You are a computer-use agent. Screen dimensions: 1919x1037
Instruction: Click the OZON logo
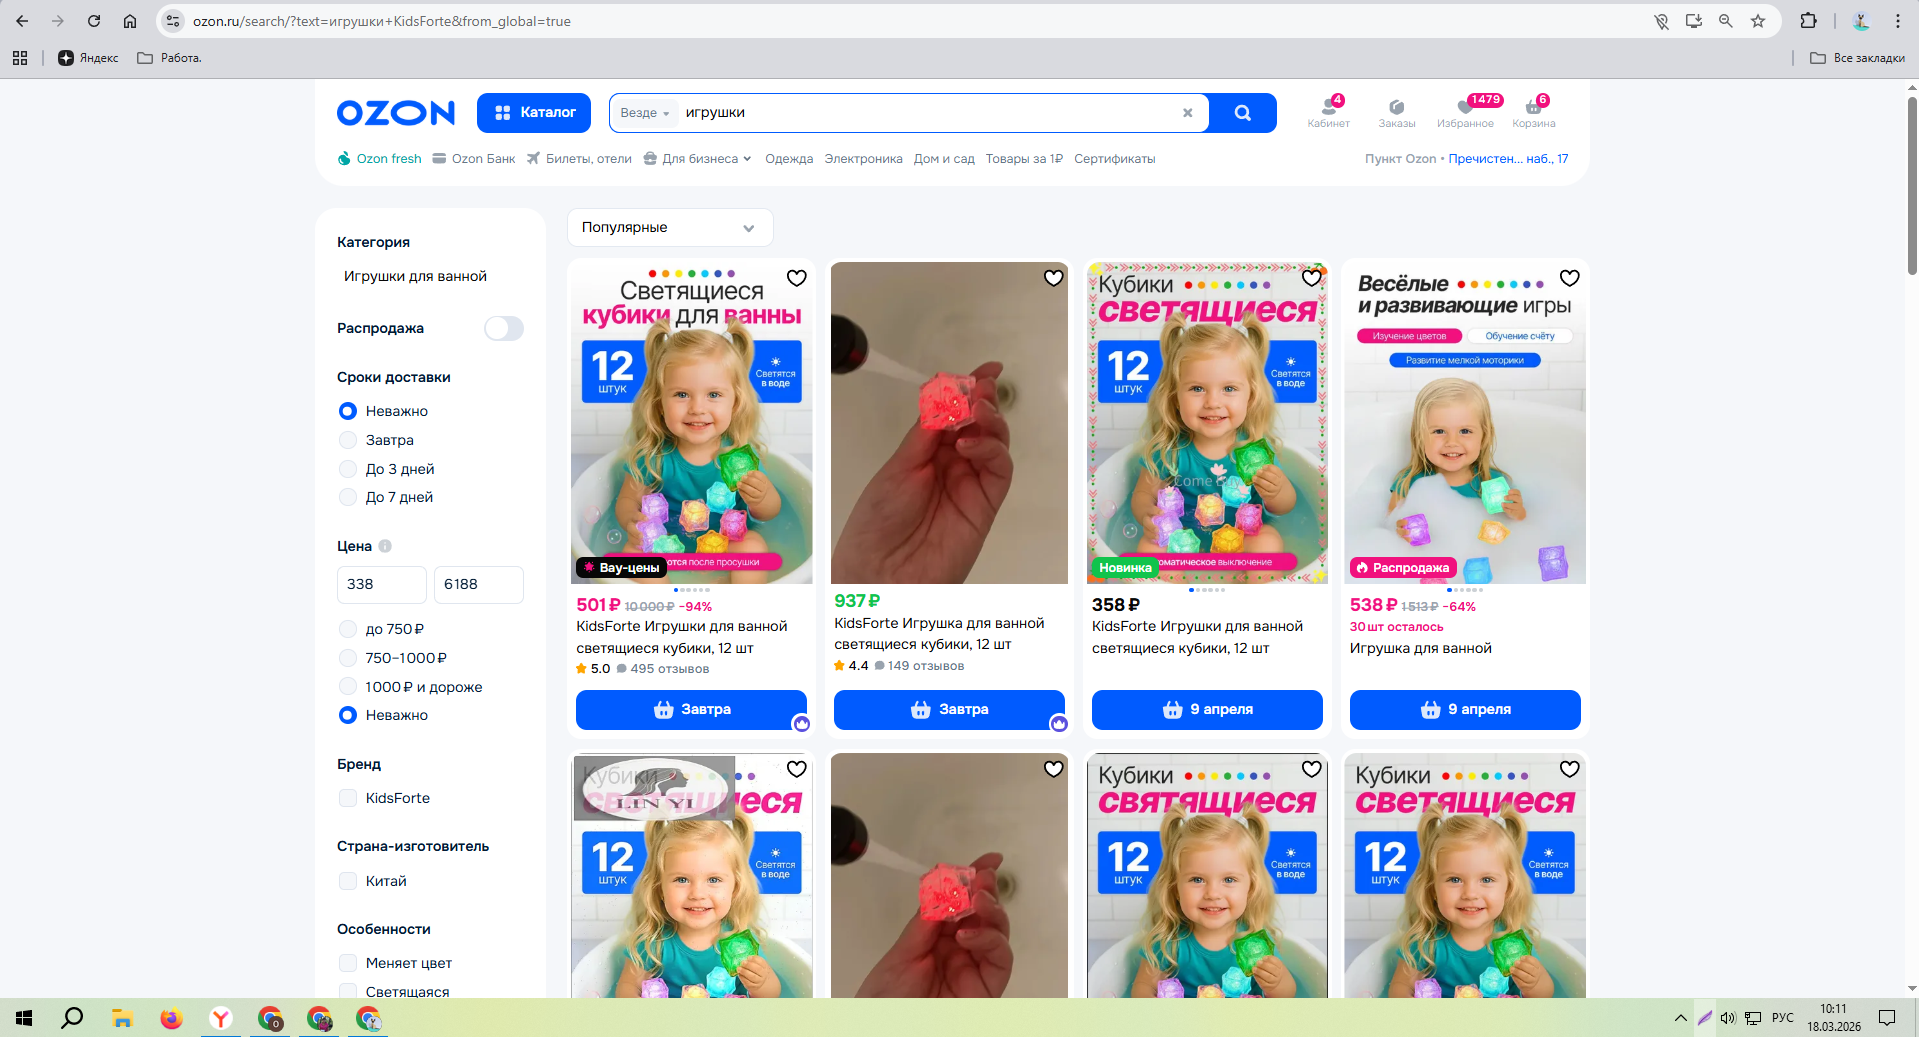[396, 113]
